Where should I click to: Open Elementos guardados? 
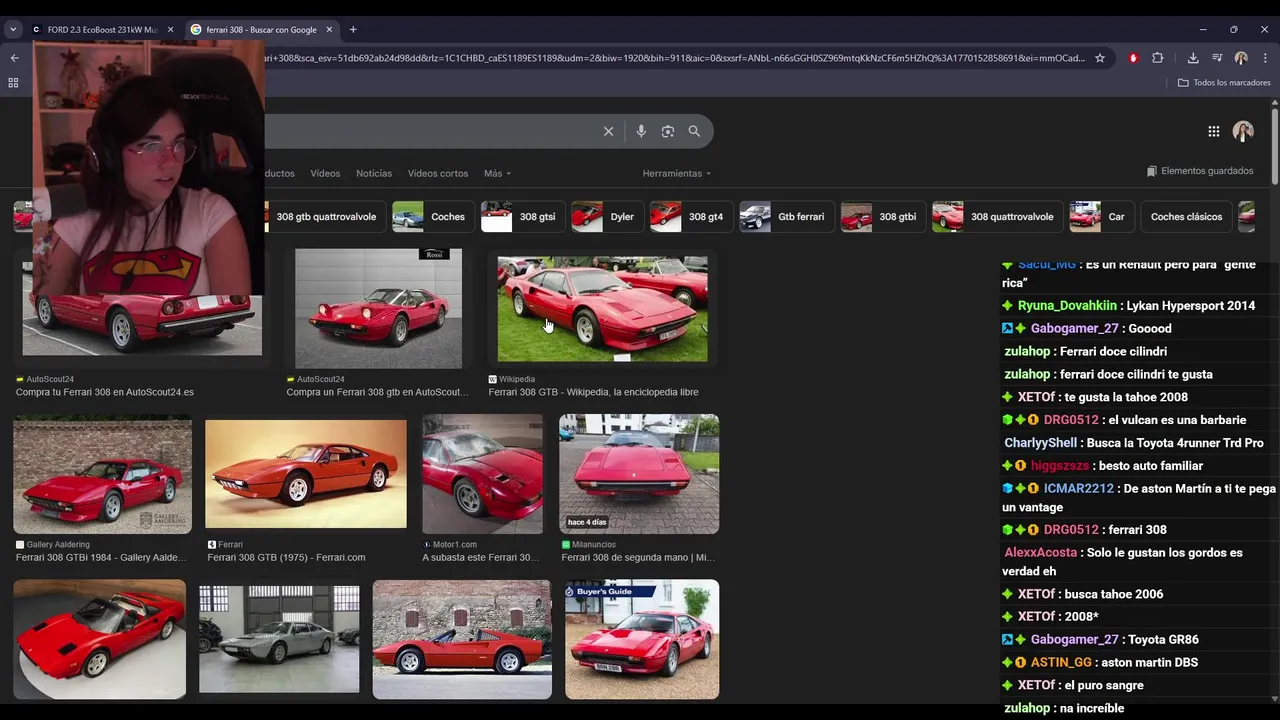click(1200, 171)
